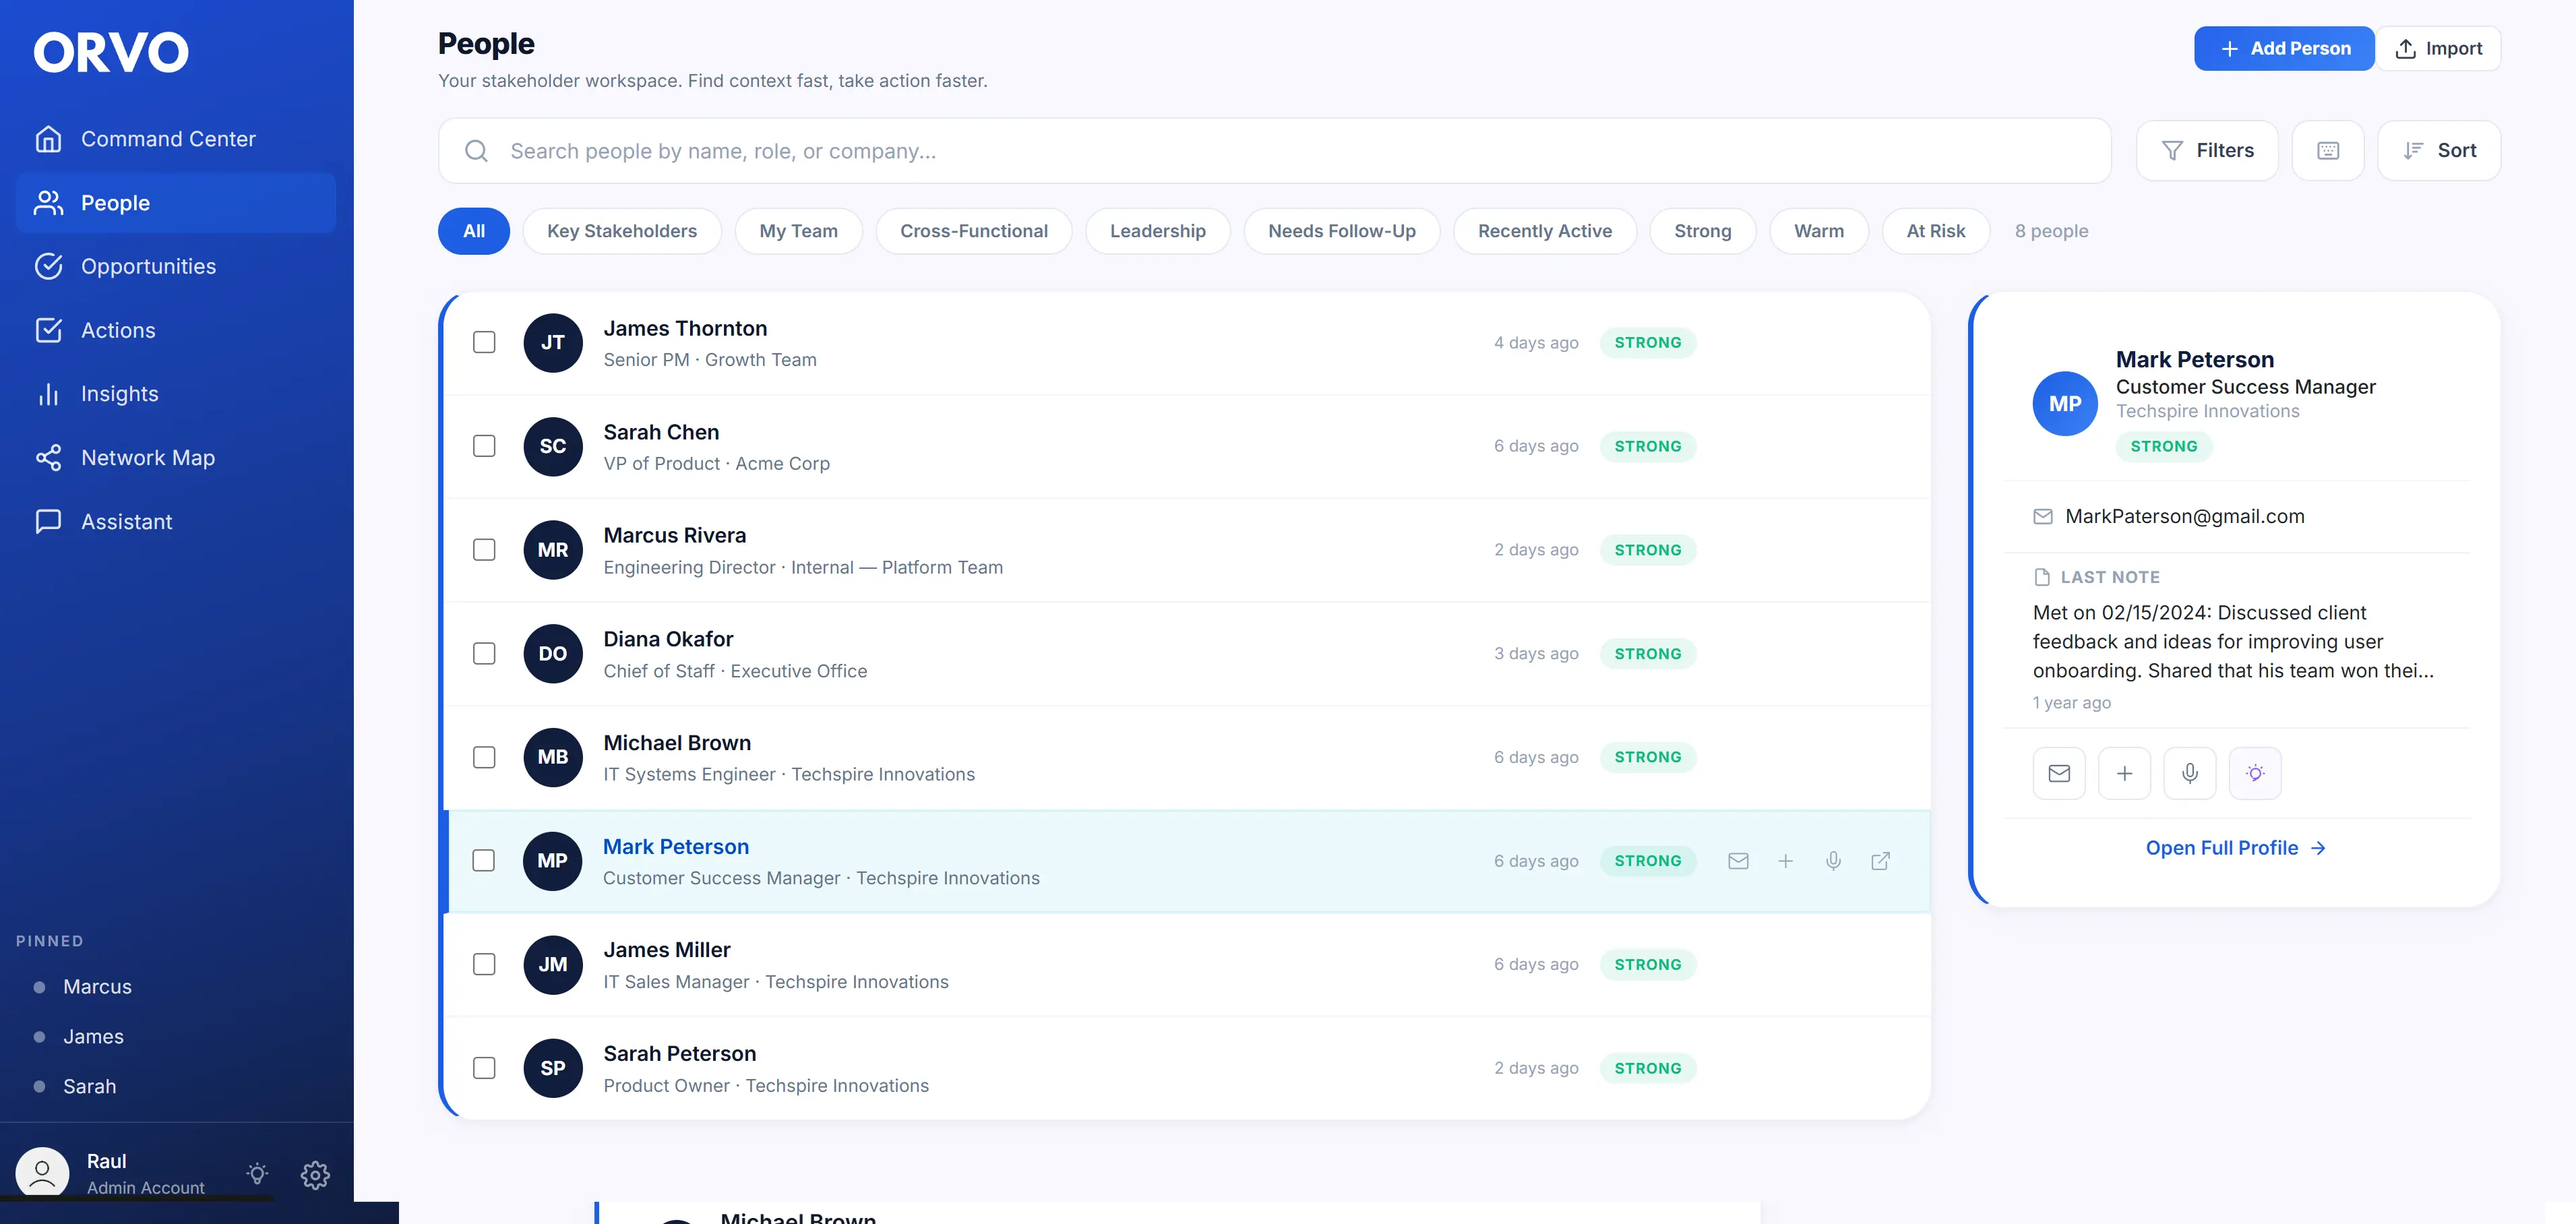Select the At Risk filter tab

[1935, 230]
